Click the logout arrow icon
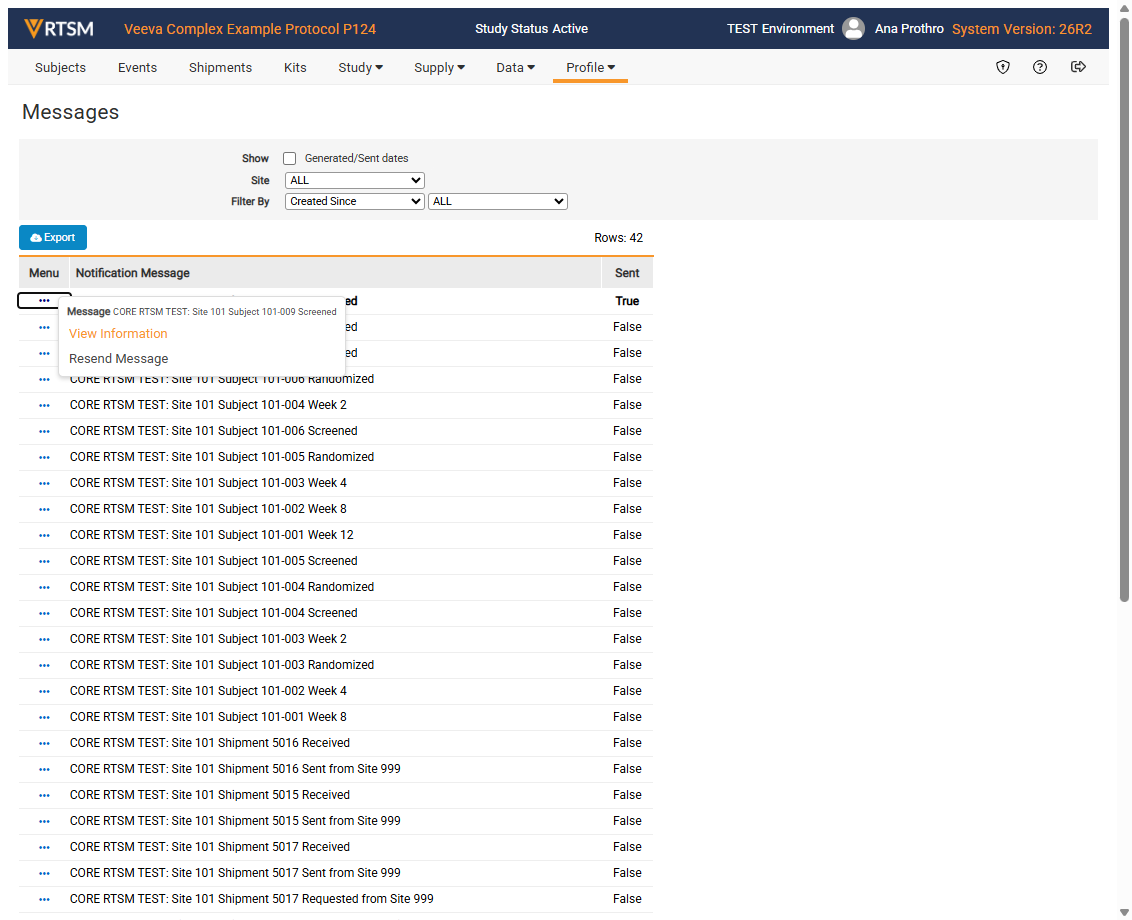This screenshot has height=920, width=1132. point(1078,67)
